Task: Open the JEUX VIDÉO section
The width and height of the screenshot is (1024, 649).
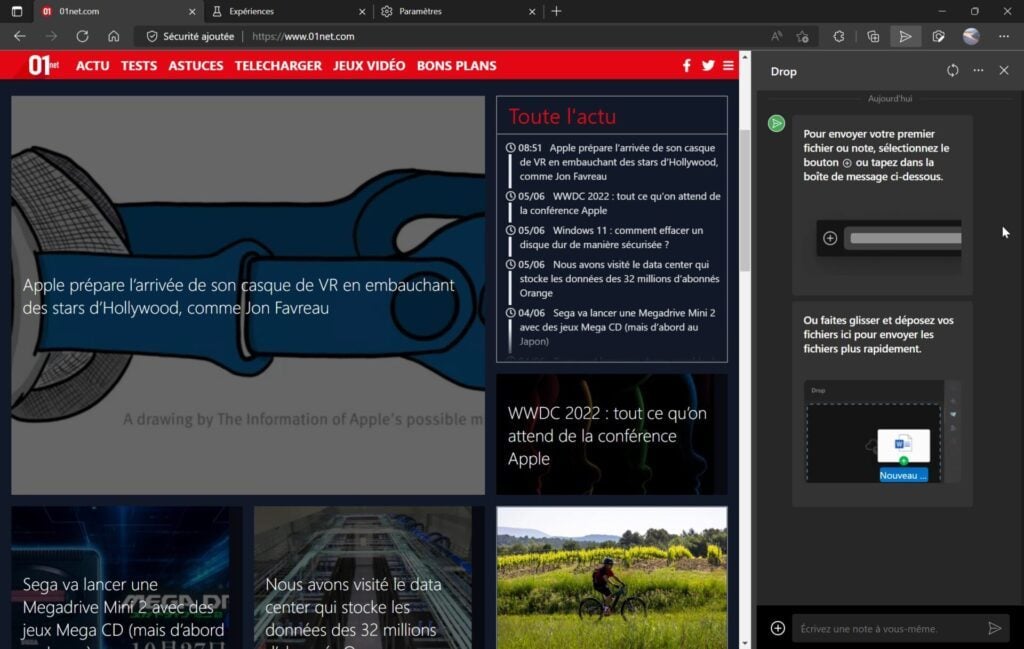Action: click(x=369, y=66)
